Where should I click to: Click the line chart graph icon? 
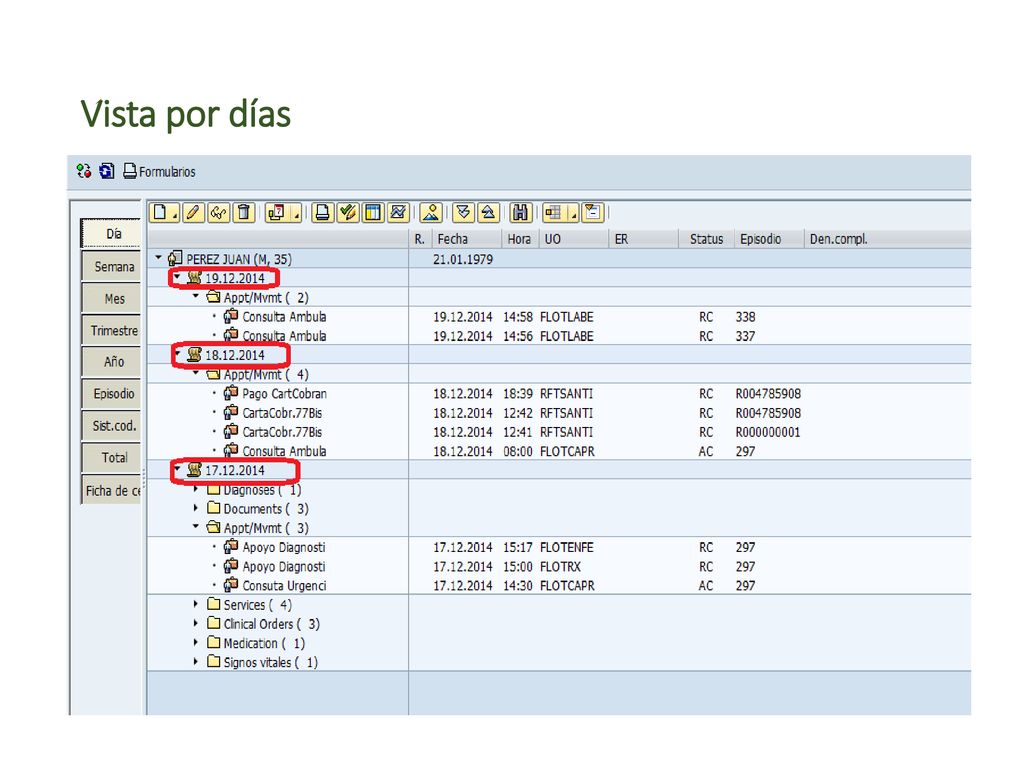click(398, 212)
